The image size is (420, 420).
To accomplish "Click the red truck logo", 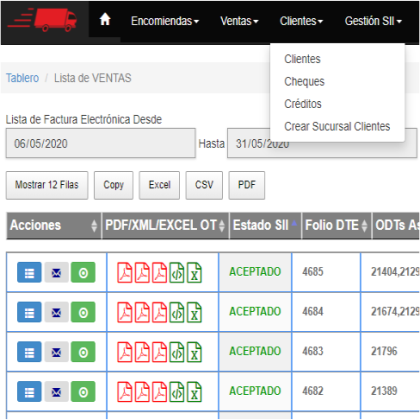I will [43, 20].
